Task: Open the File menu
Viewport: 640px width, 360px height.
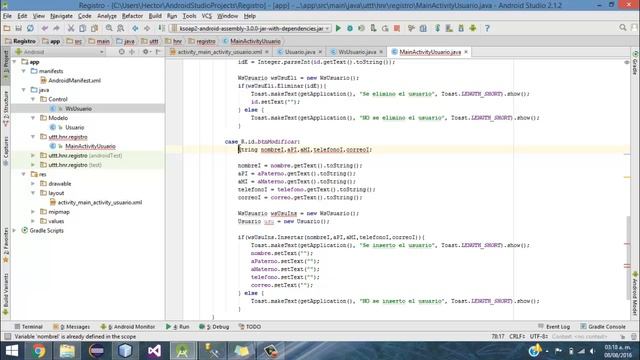Action: click(x=7, y=16)
